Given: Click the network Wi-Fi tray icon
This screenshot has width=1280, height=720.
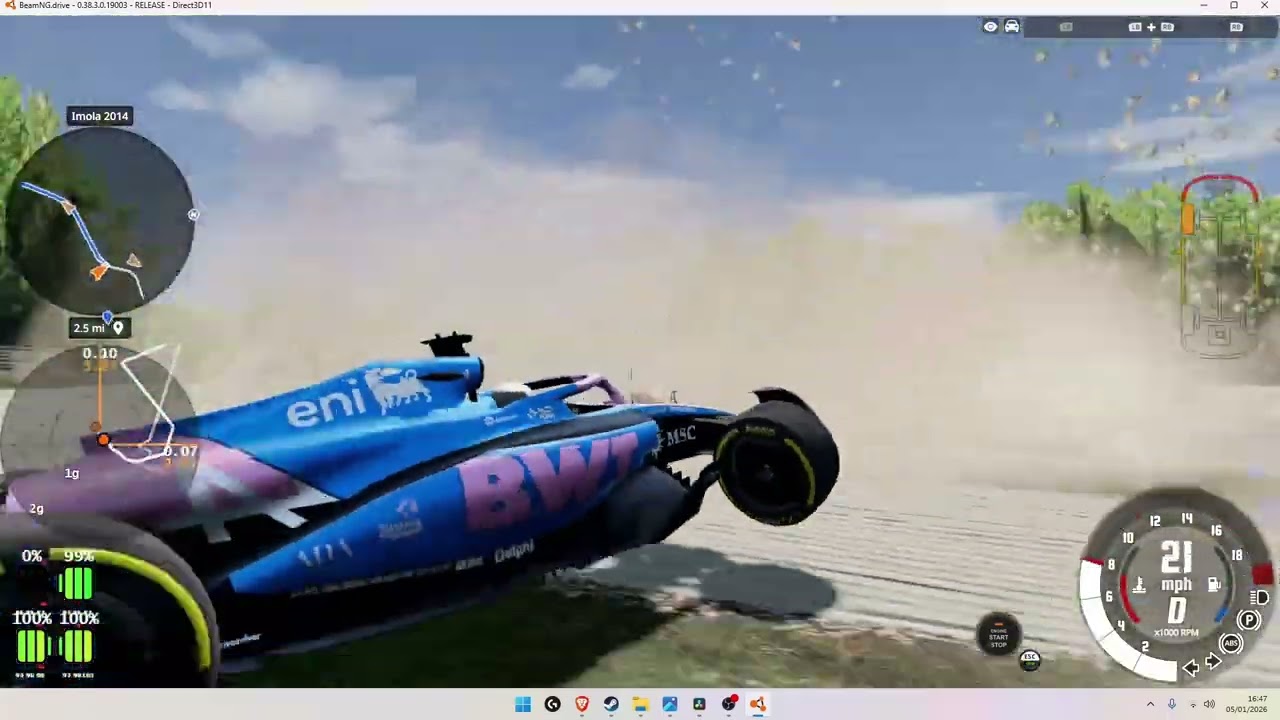Looking at the screenshot, I should pos(1193,705).
